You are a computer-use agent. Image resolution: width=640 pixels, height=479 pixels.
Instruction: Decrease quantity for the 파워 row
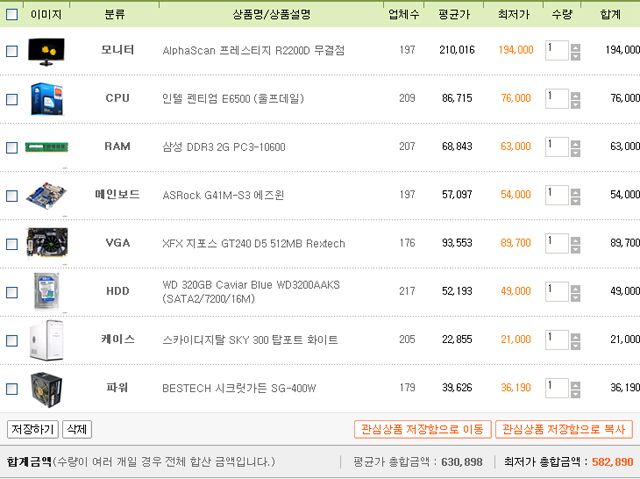point(576,394)
